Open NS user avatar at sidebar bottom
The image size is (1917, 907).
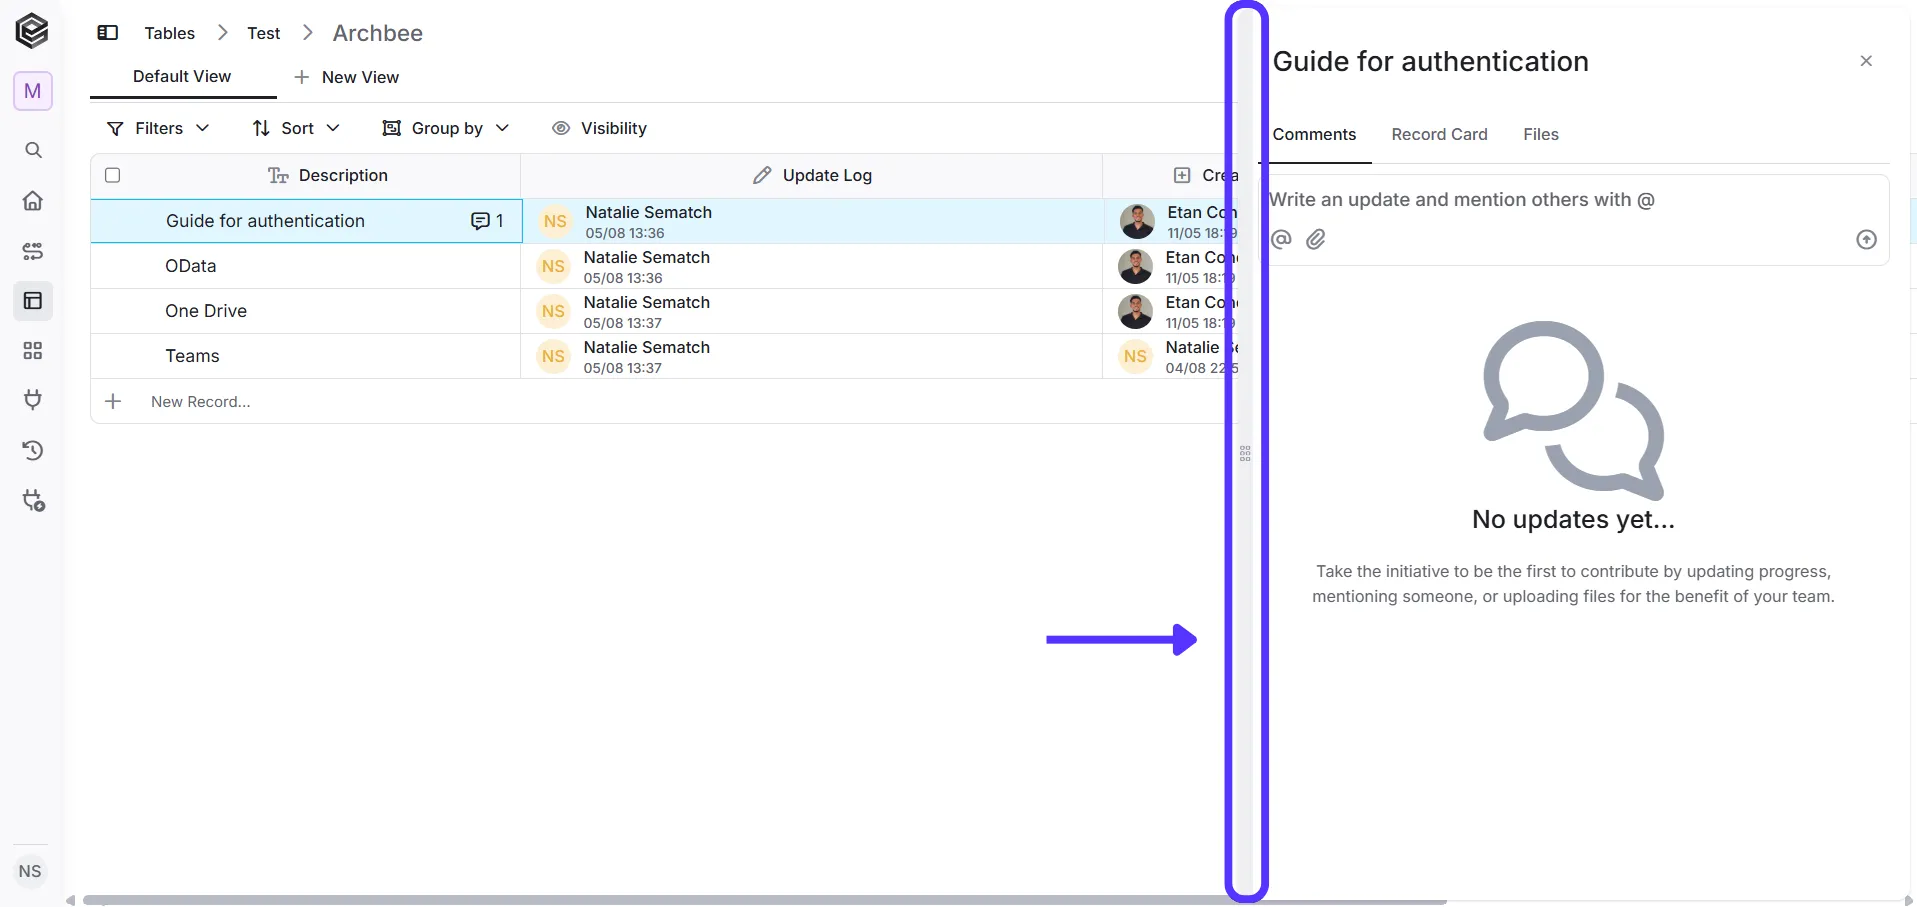pyautogui.click(x=31, y=871)
